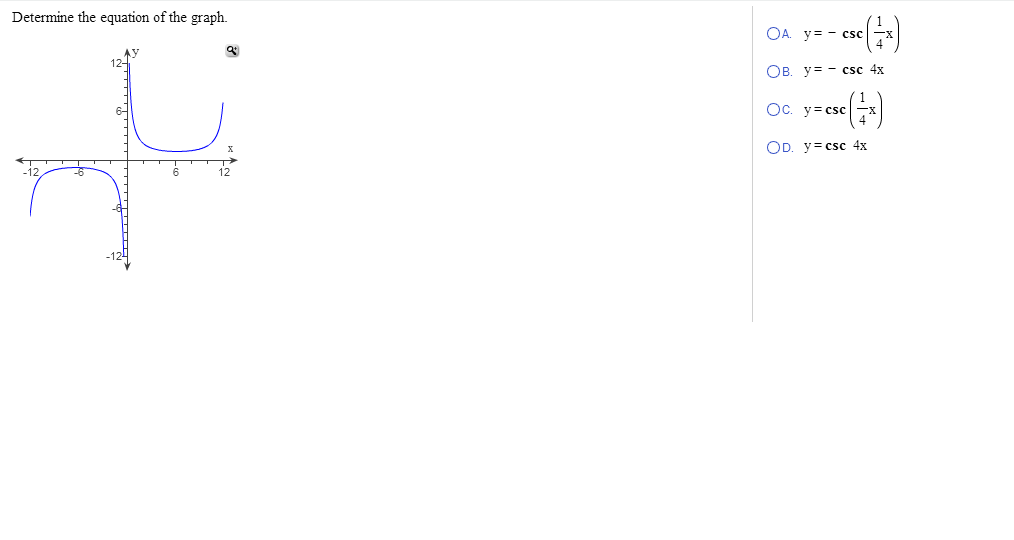
Task: Click the y axis letter label
Action: click(136, 52)
